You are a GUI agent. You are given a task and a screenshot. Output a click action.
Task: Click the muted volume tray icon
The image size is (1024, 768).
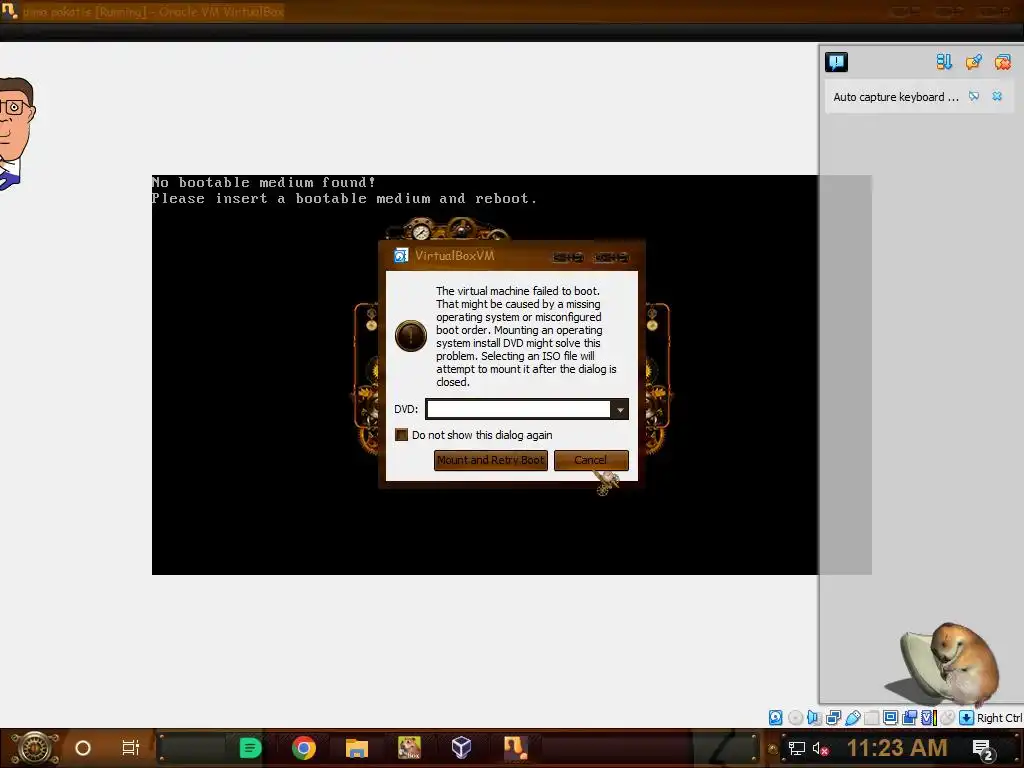[820, 748]
